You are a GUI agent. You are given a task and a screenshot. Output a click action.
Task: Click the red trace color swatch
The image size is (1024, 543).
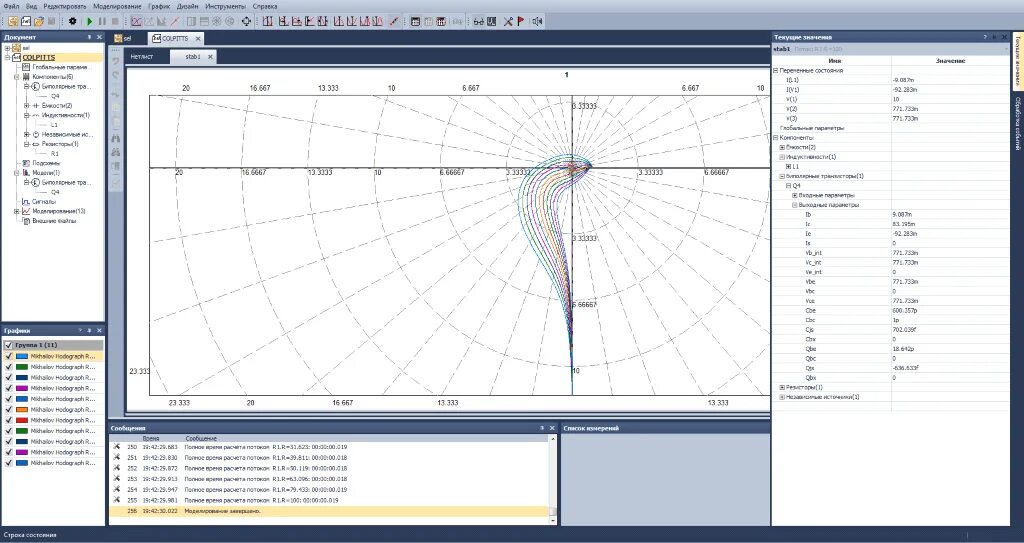tap(22, 420)
